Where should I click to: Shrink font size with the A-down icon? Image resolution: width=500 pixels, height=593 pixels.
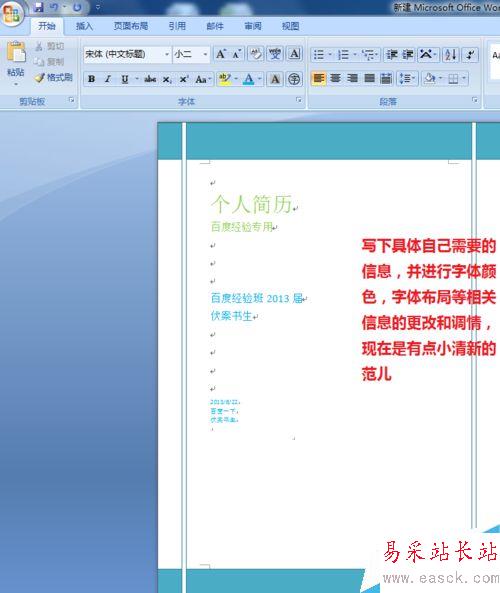237,54
